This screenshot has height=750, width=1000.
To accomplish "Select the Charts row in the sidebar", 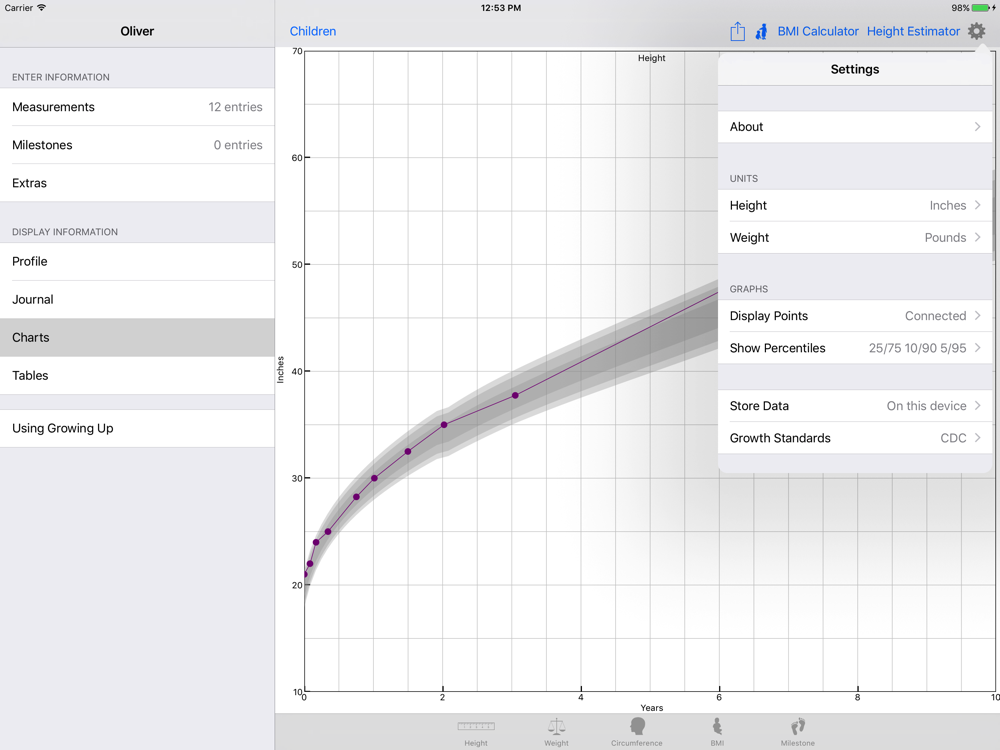I will (x=137, y=337).
